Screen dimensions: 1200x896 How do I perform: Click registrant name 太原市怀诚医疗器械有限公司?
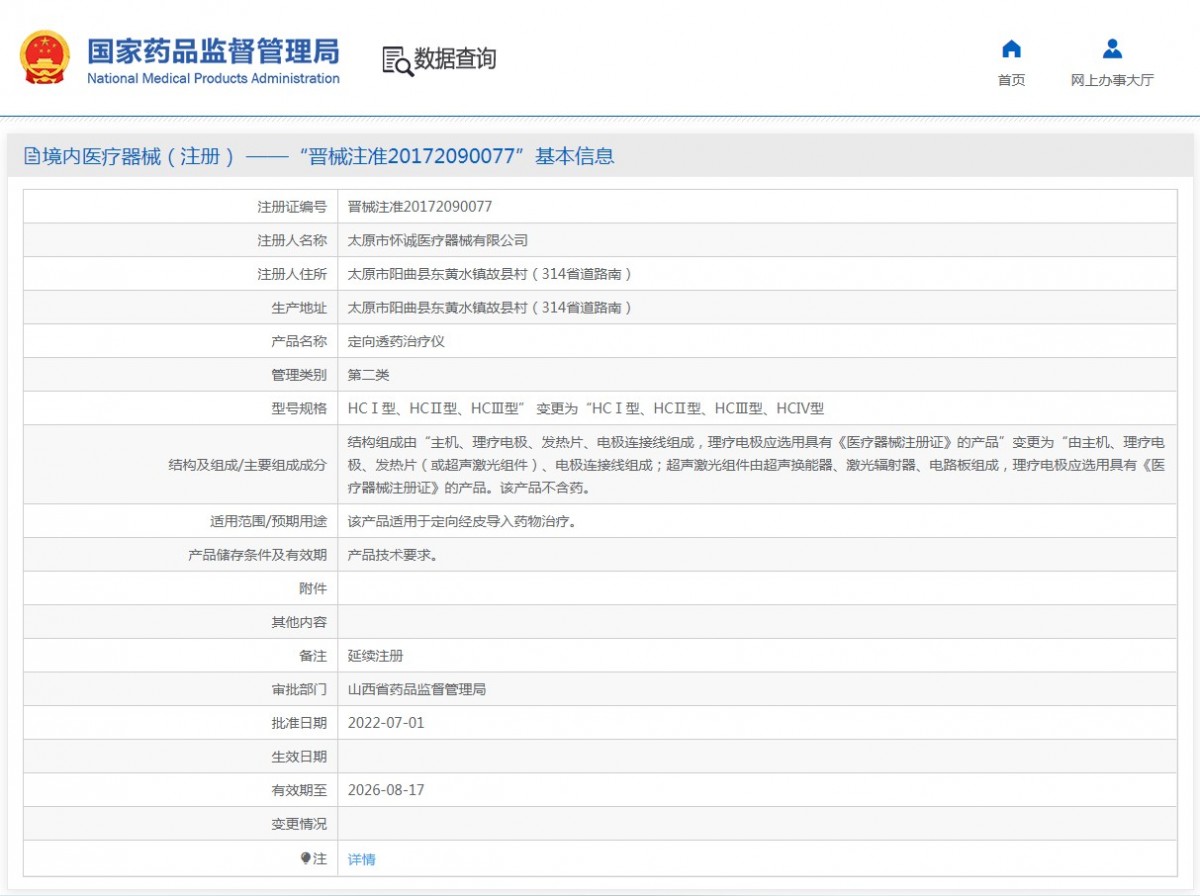(437, 240)
